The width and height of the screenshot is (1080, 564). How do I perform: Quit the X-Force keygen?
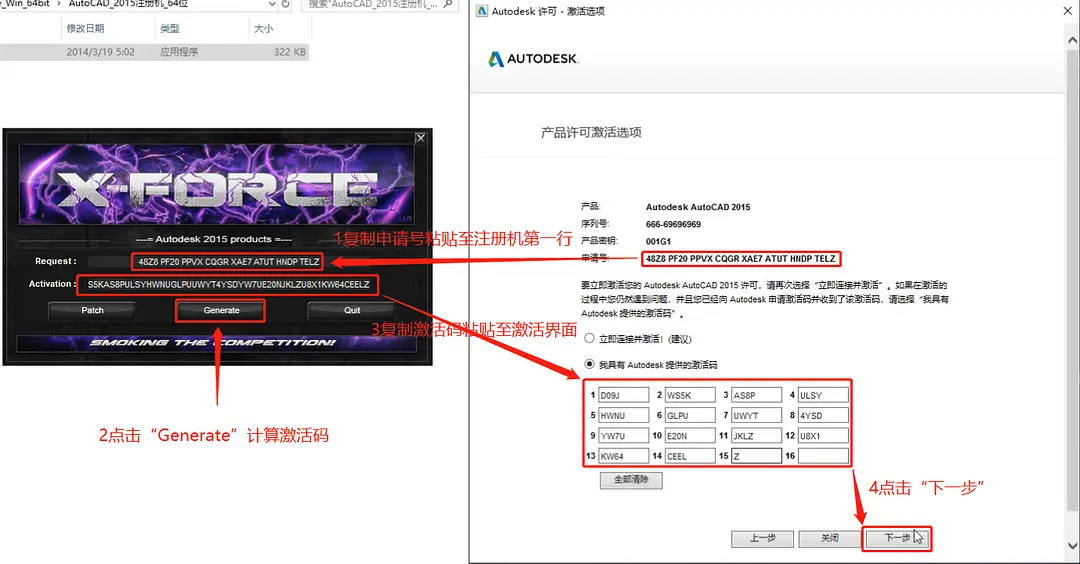[352, 311]
